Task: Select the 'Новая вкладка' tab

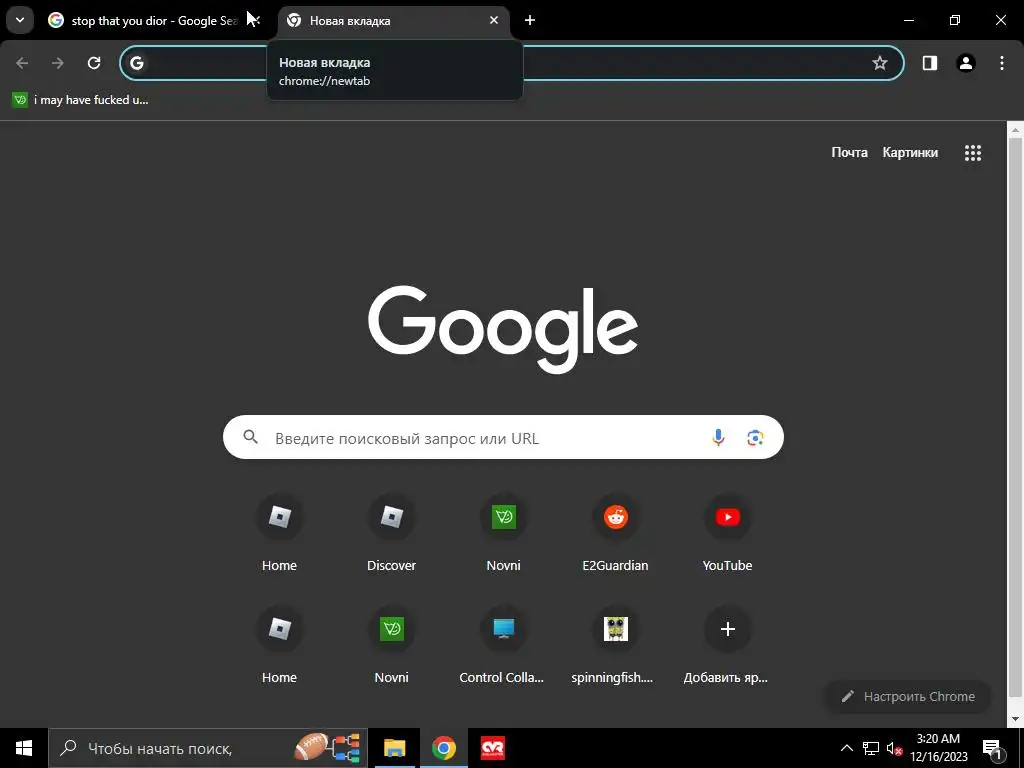Action: (x=392, y=21)
